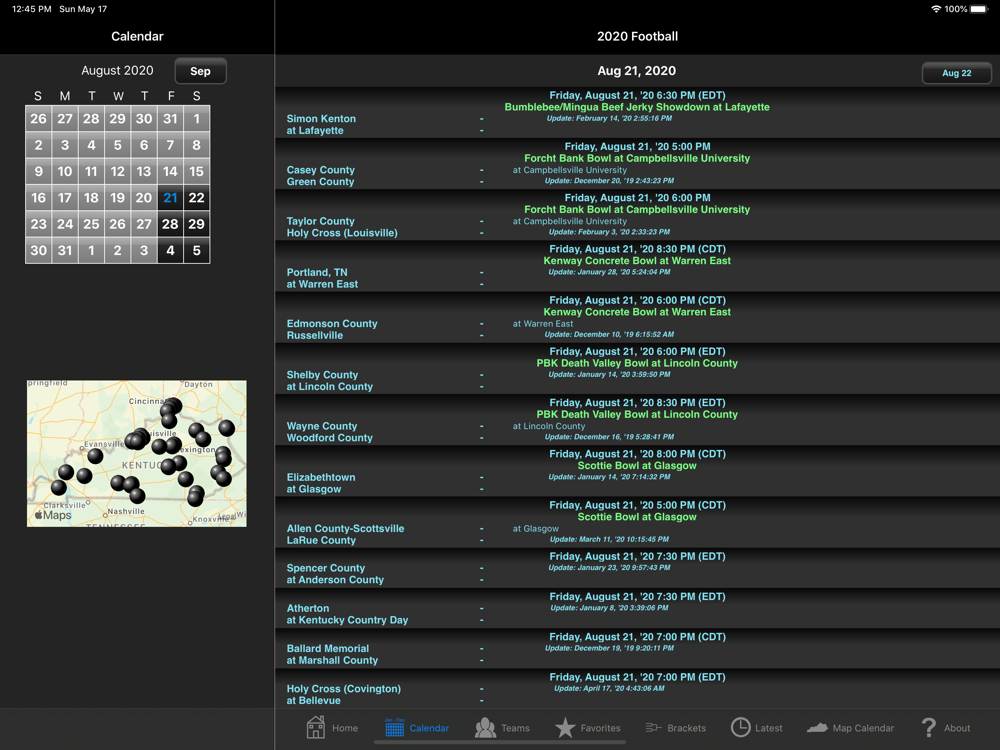Viewport: 1000px width, 750px height.
Task: Open the Map Calendar Kentucky-shape icon
Action: click(x=817, y=728)
